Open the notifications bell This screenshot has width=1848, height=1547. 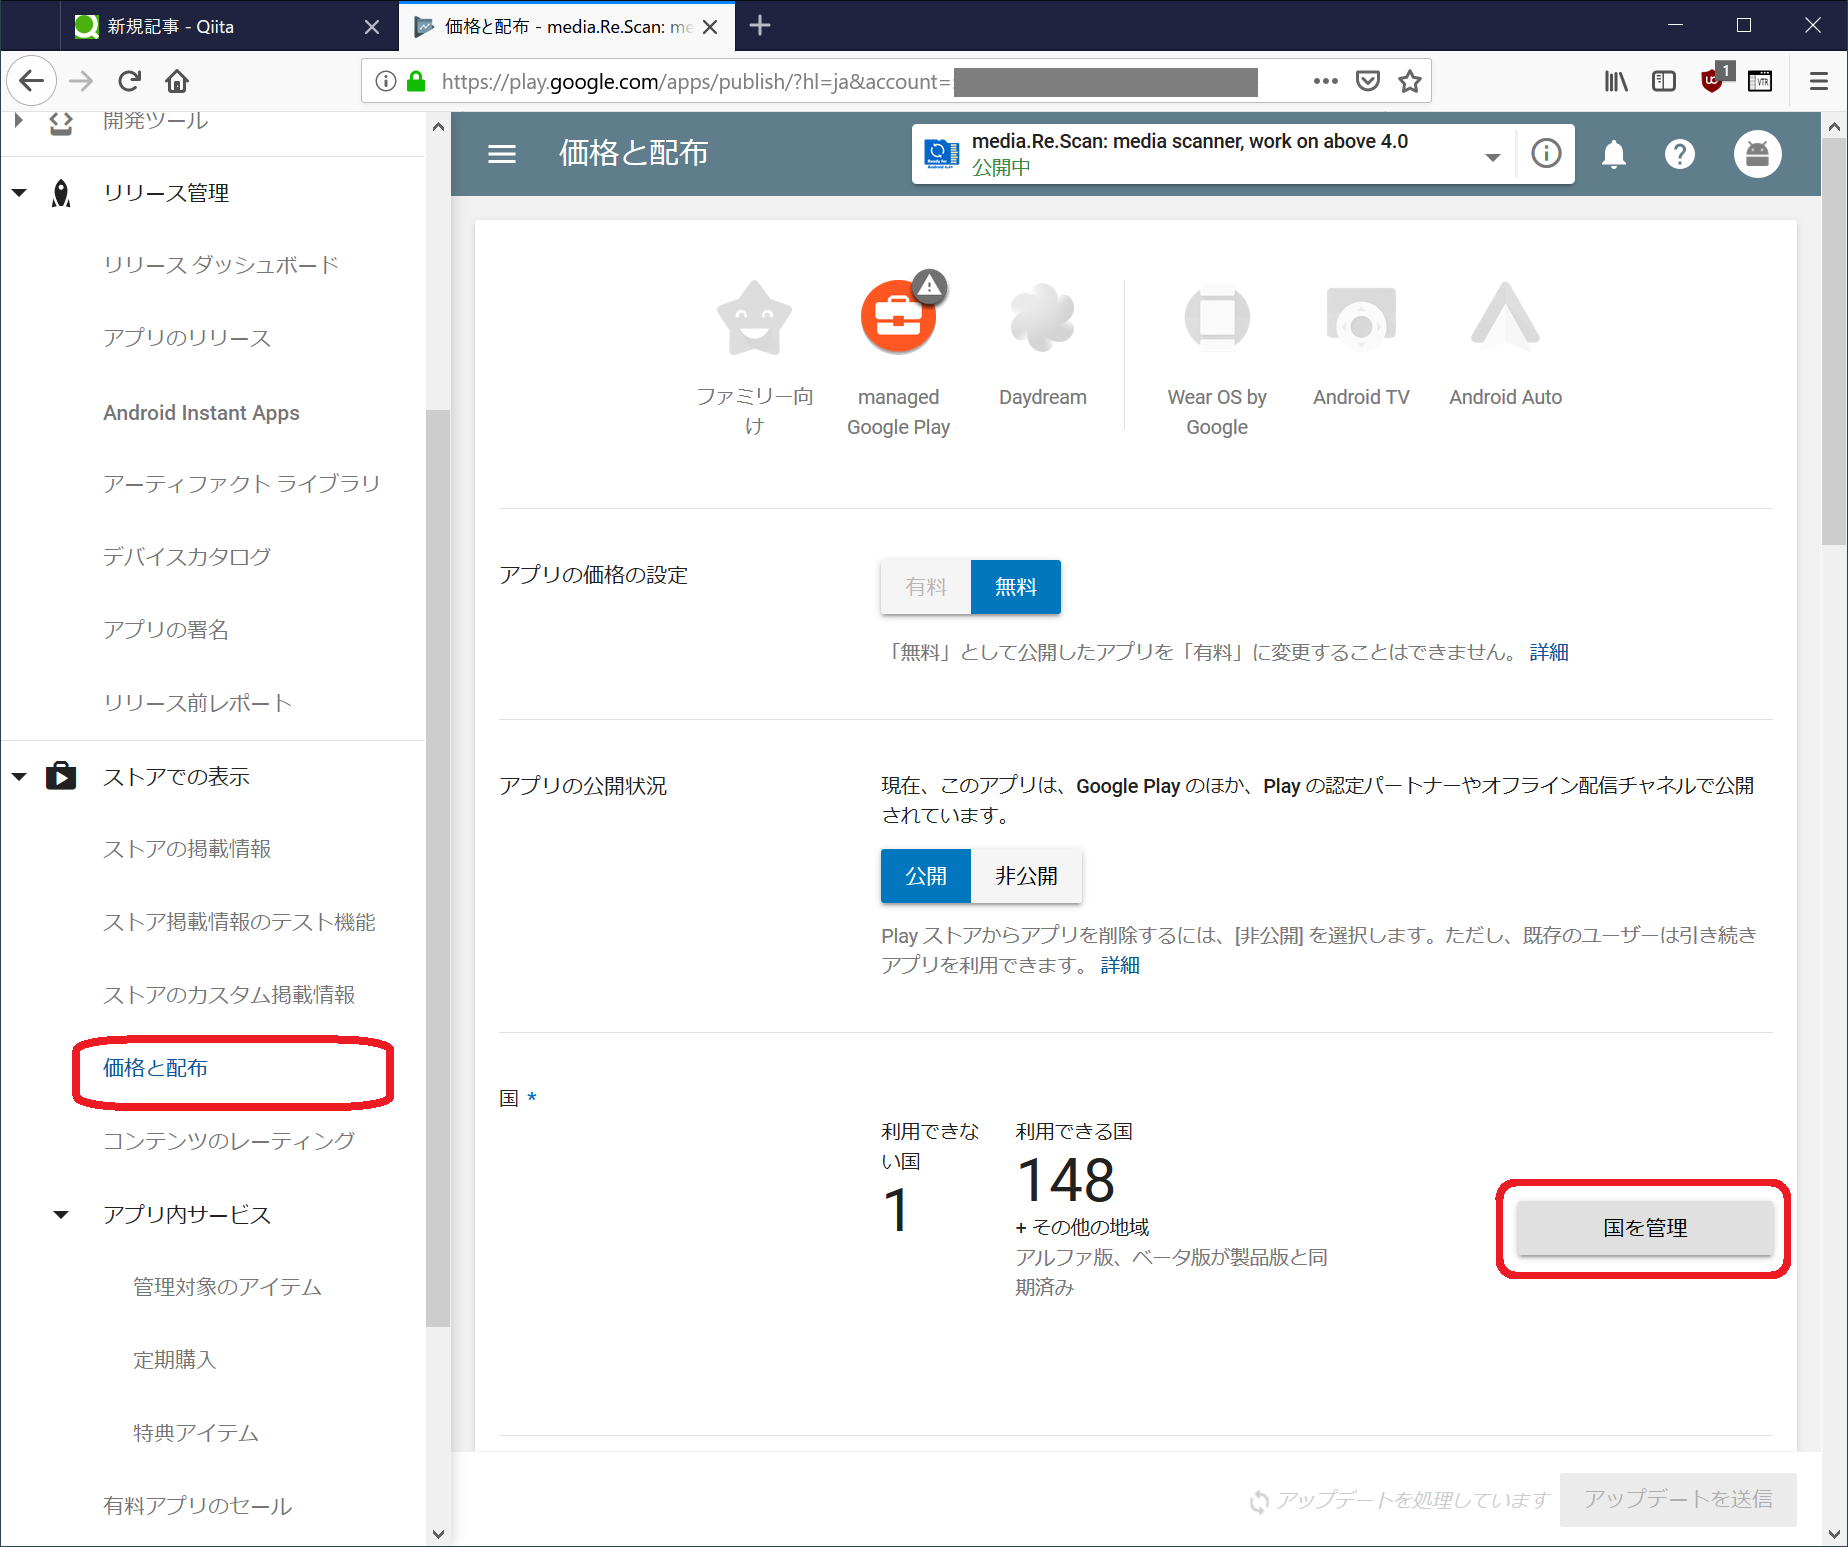pyautogui.click(x=1614, y=154)
